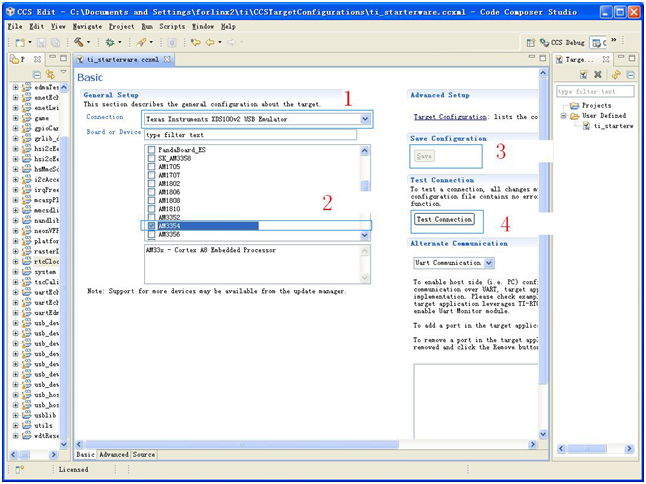
Task: Click the Last Edit Location arrow icon
Action: coord(196,42)
